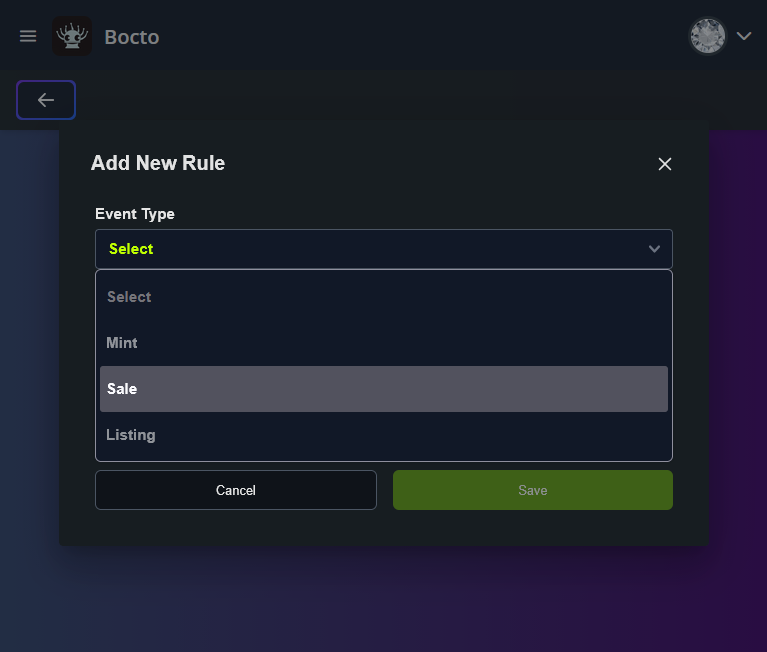Image resolution: width=767 pixels, height=652 pixels.
Task: Click empty space in the top header bar
Action: click(420, 36)
